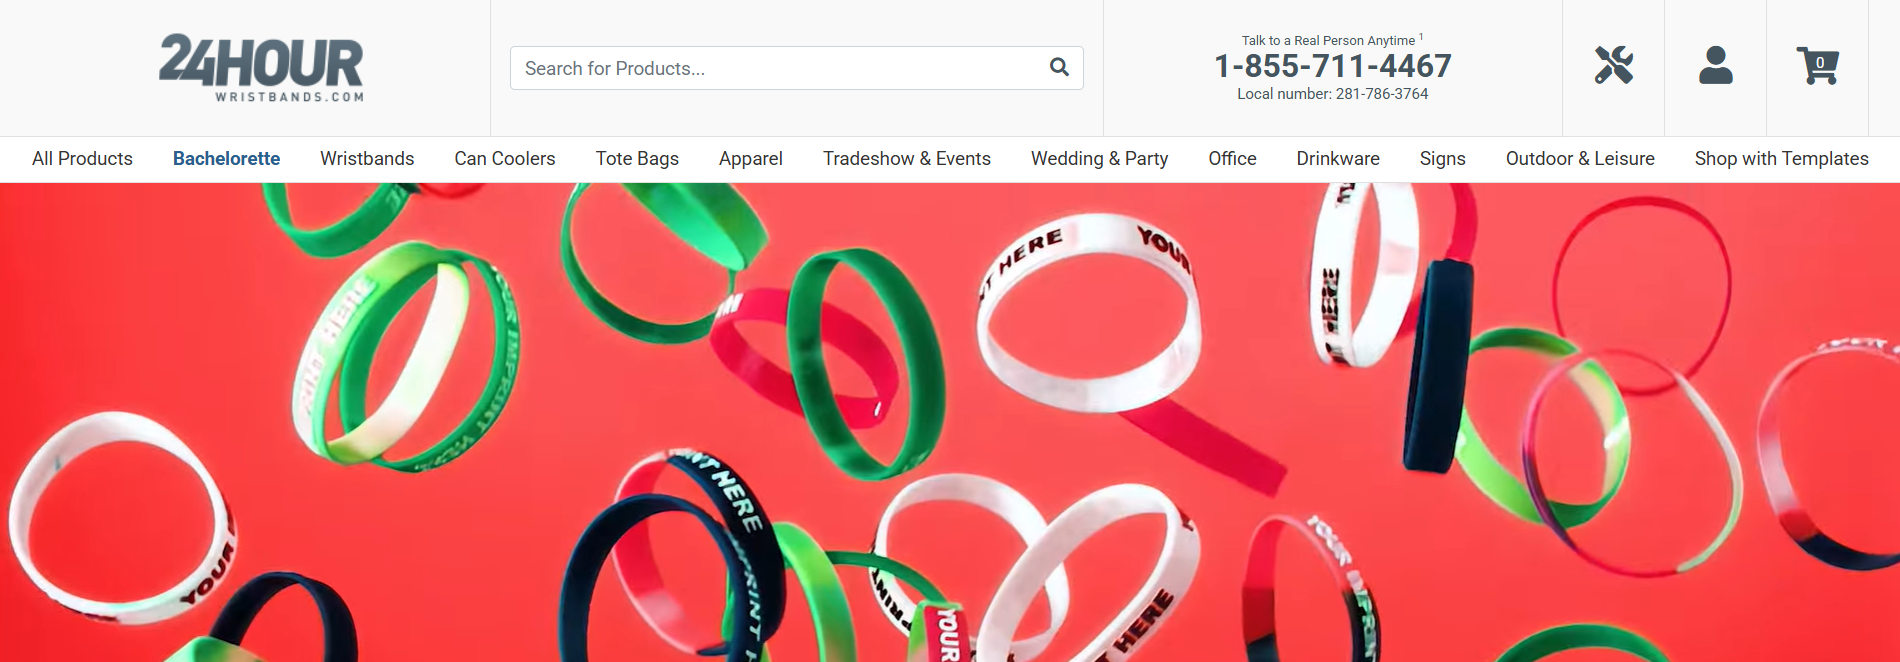Select Can Coolers menu item
Viewport: 1900px width, 662px height.
(505, 159)
